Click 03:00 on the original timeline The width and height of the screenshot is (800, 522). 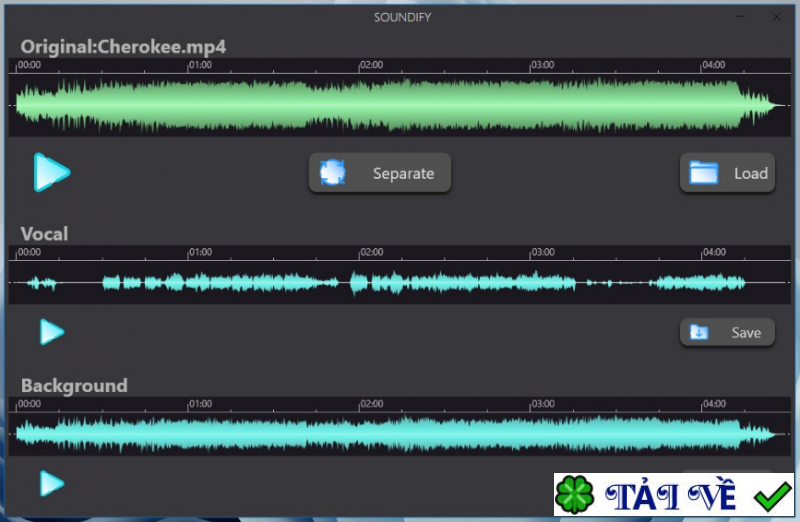point(542,65)
